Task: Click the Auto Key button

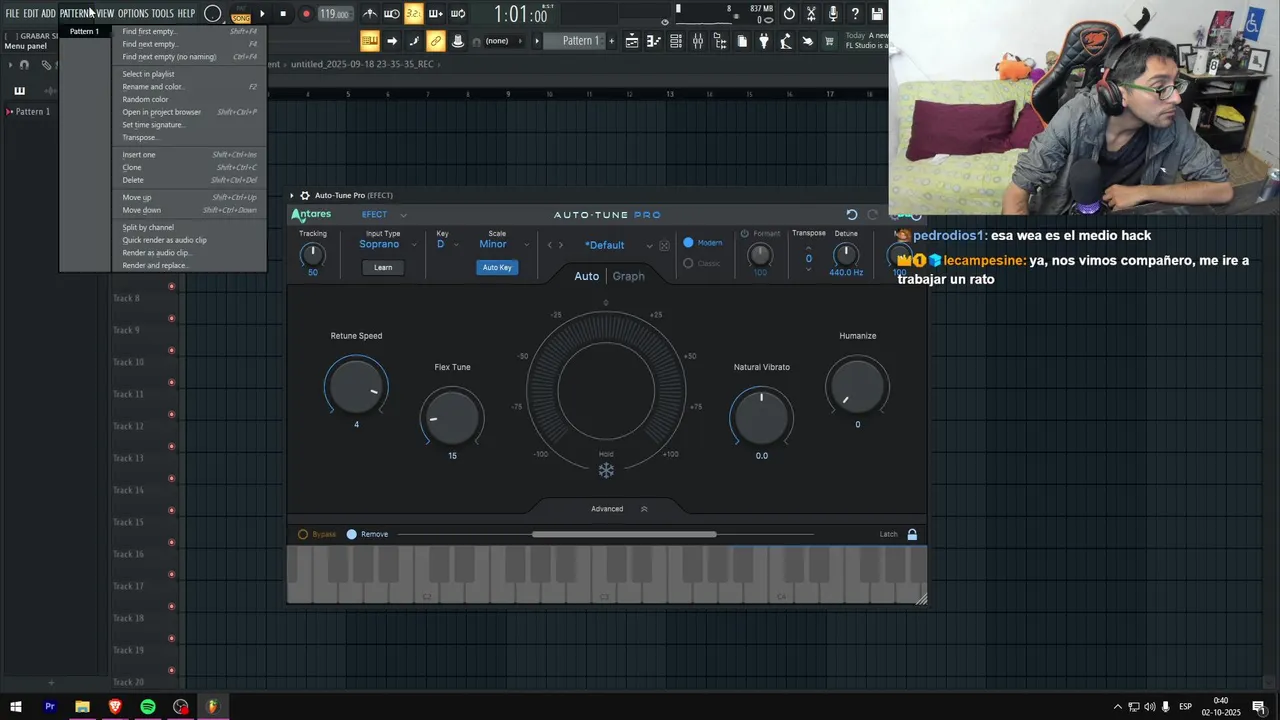Action: [x=497, y=267]
